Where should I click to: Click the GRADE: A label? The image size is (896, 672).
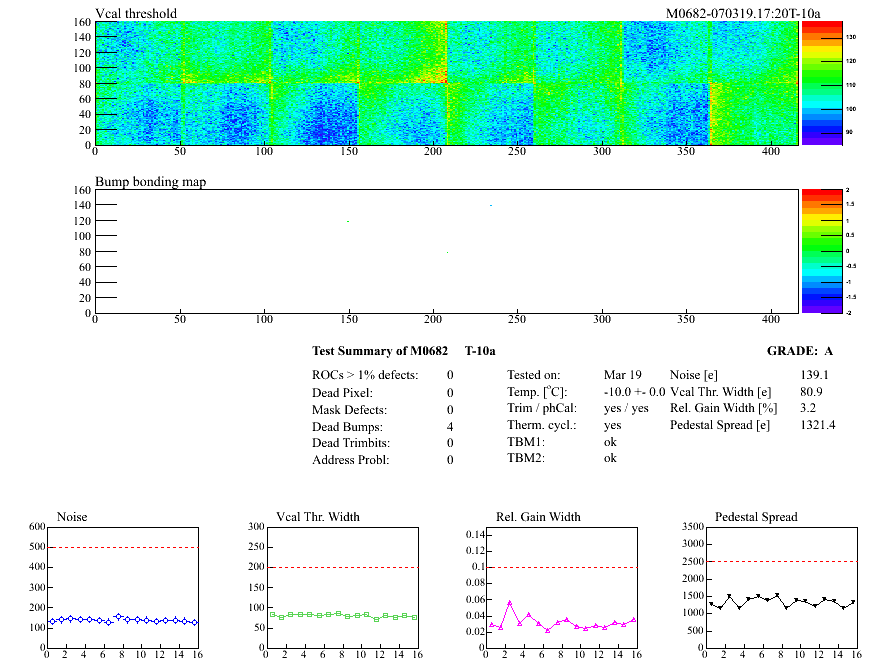799,351
